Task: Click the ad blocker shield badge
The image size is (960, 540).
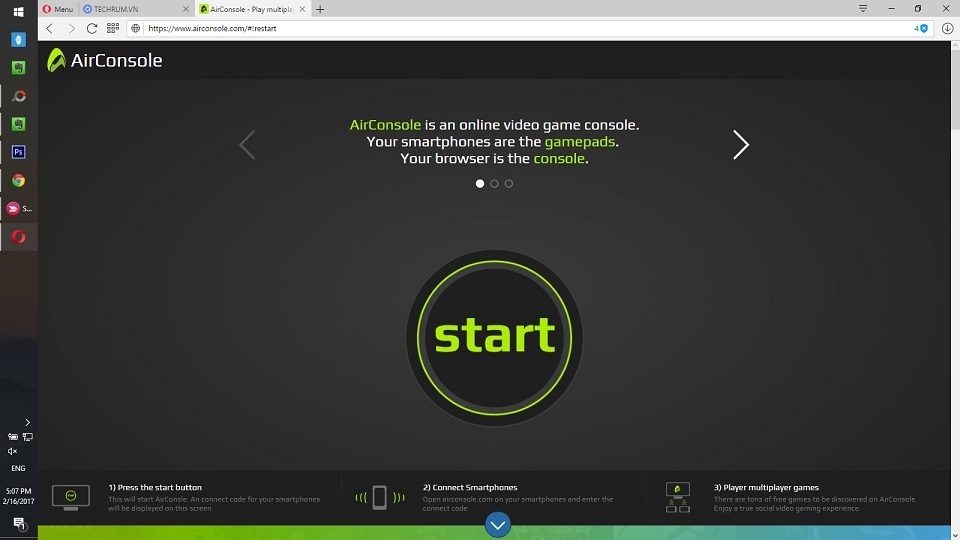Action: pos(921,28)
